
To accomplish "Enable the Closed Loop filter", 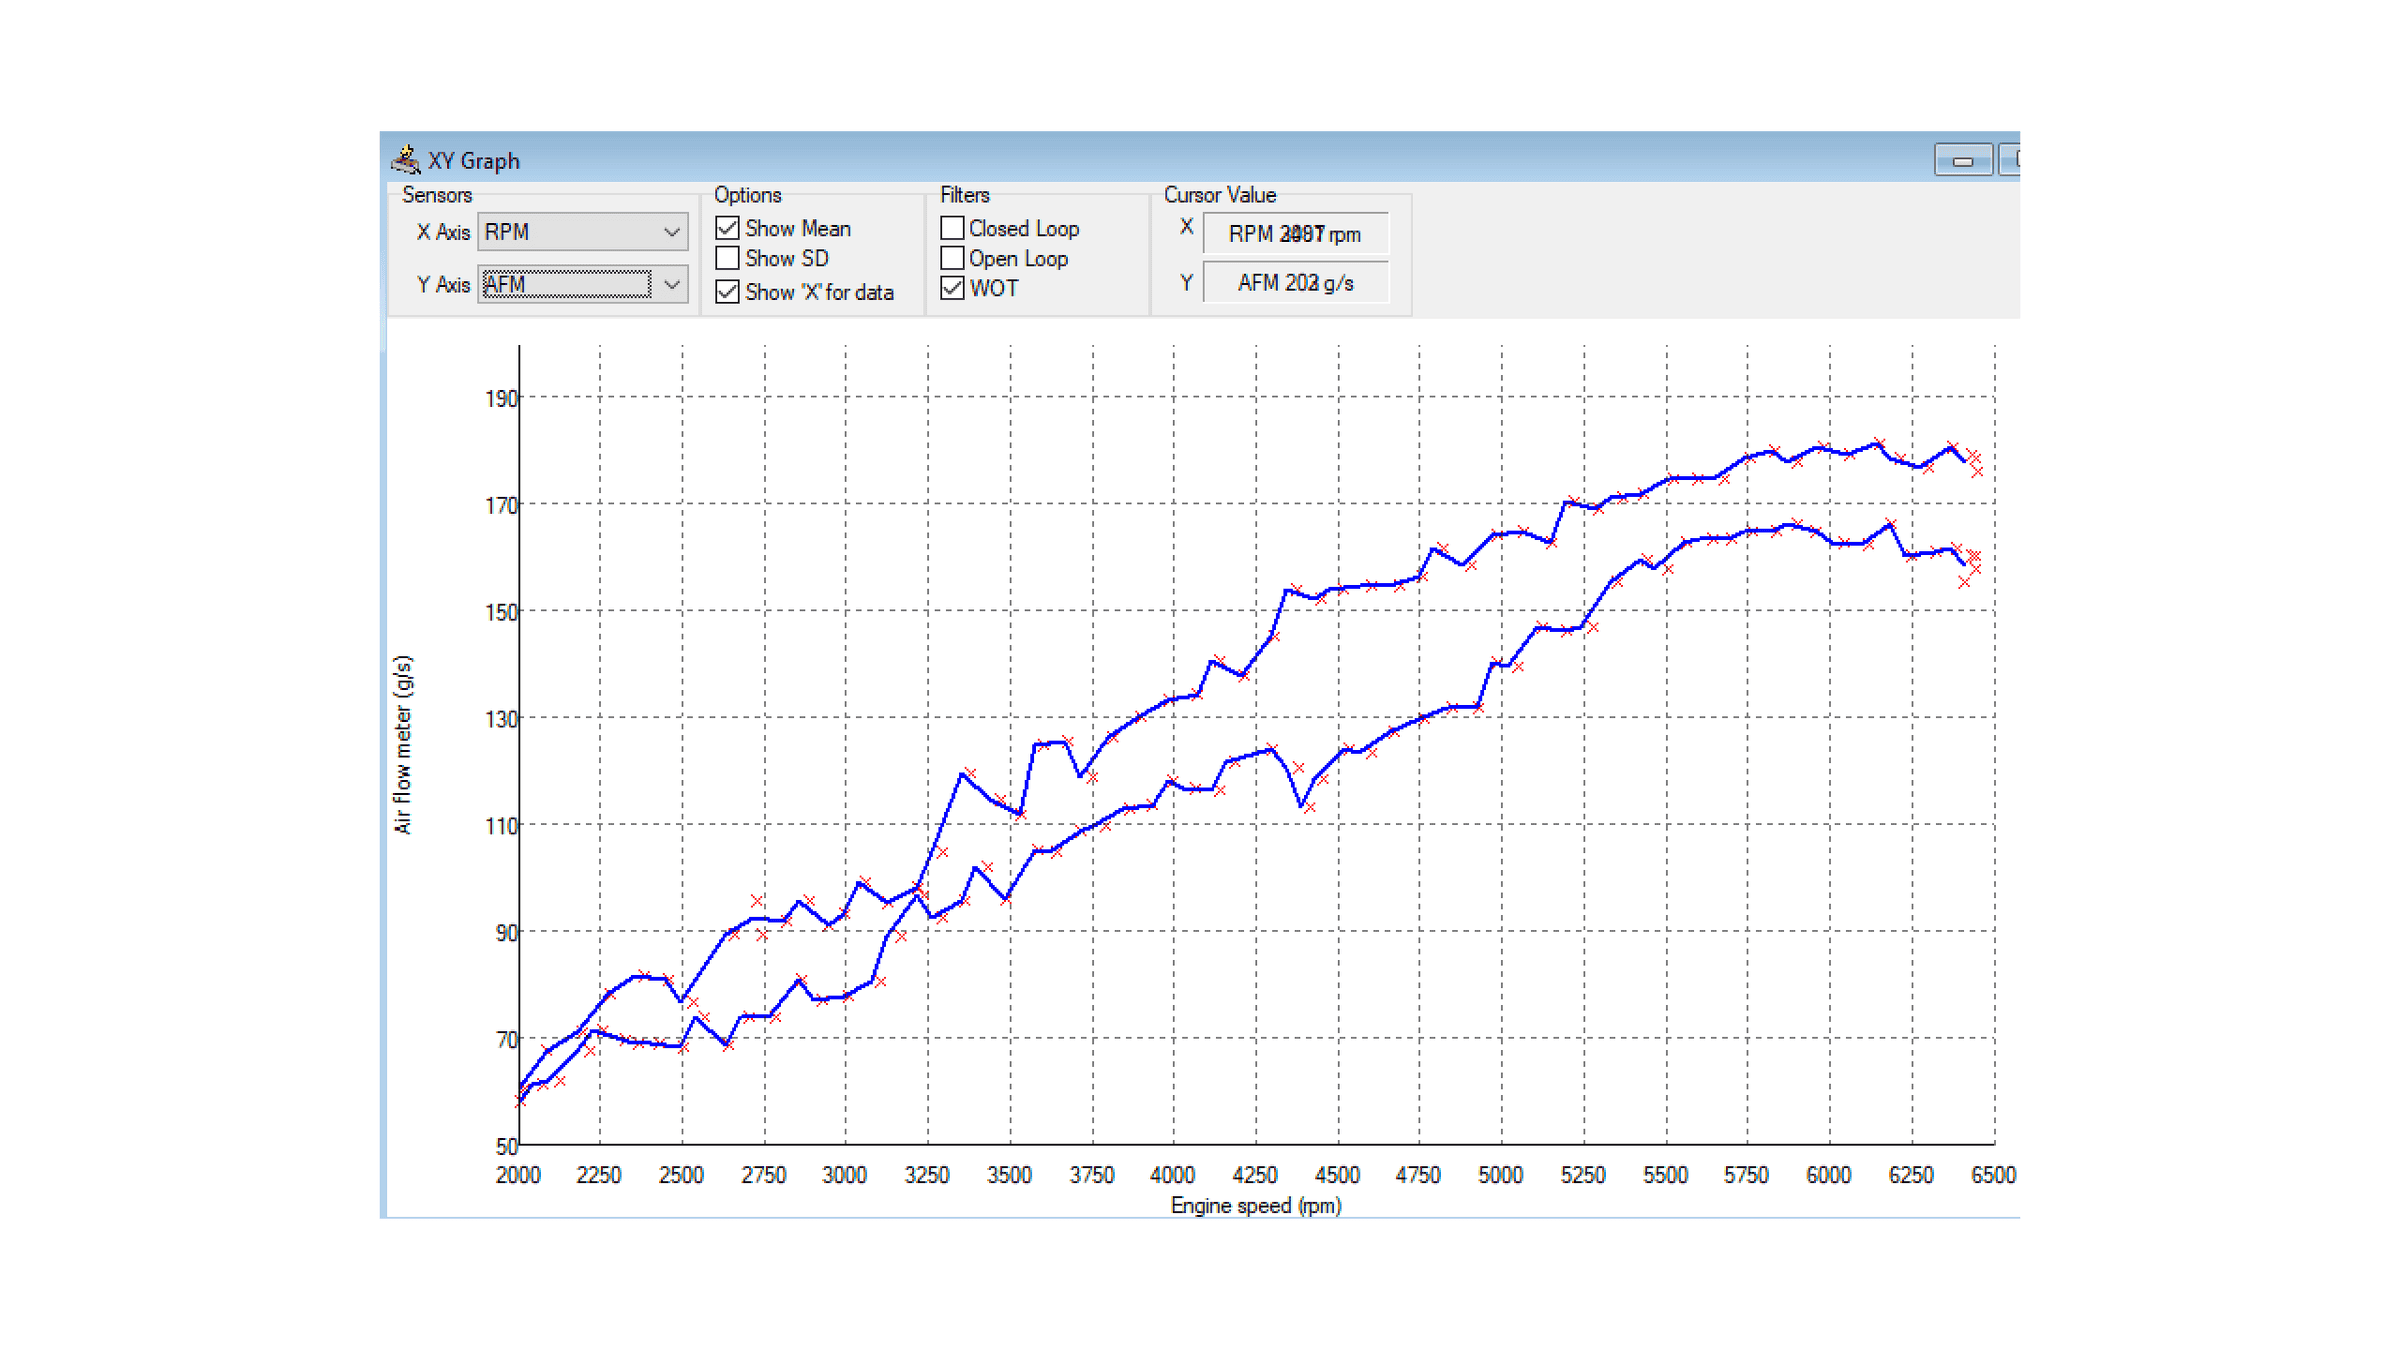I will coord(952,229).
